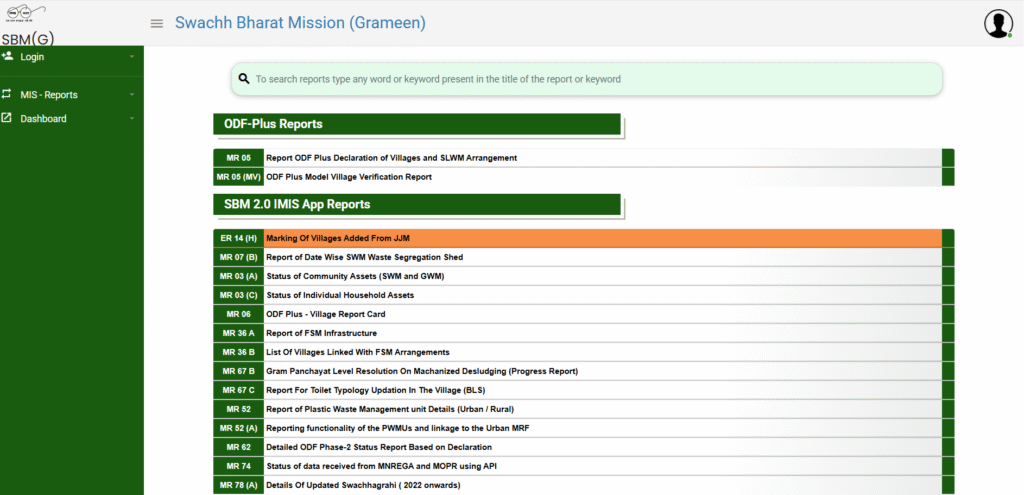Click the MR 05 code label

tap(238, 158)
